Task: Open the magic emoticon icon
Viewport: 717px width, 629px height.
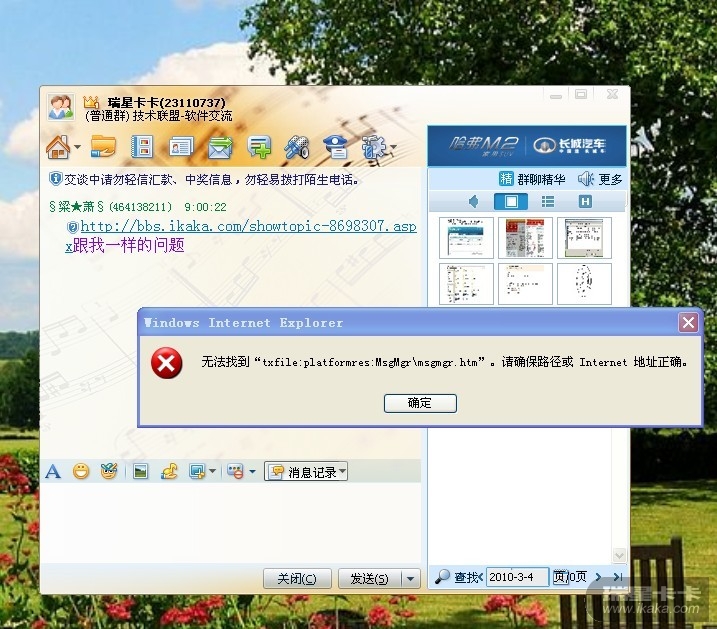Action: (x=109, y=471)
